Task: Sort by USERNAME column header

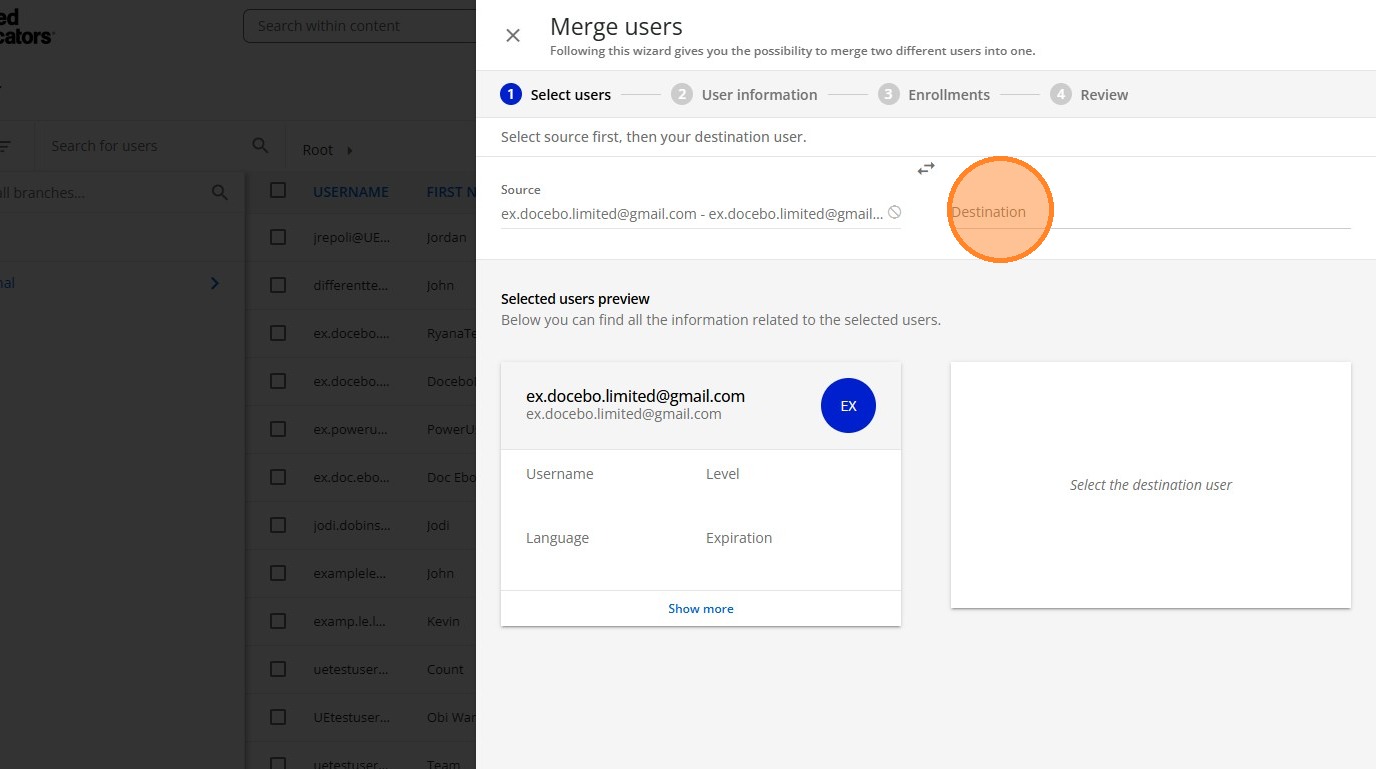Action: click(x=351, y=192)
